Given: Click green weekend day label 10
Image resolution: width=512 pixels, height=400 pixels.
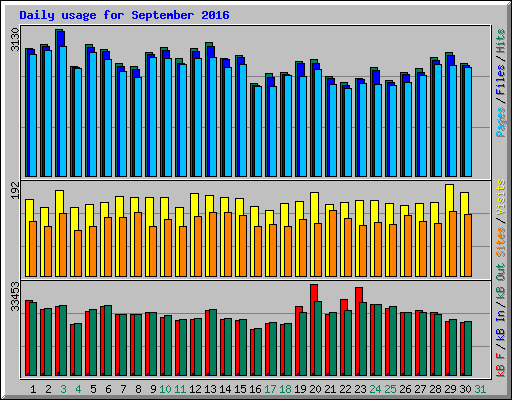Looking at the screenshot, I should (x=165, y=389).
